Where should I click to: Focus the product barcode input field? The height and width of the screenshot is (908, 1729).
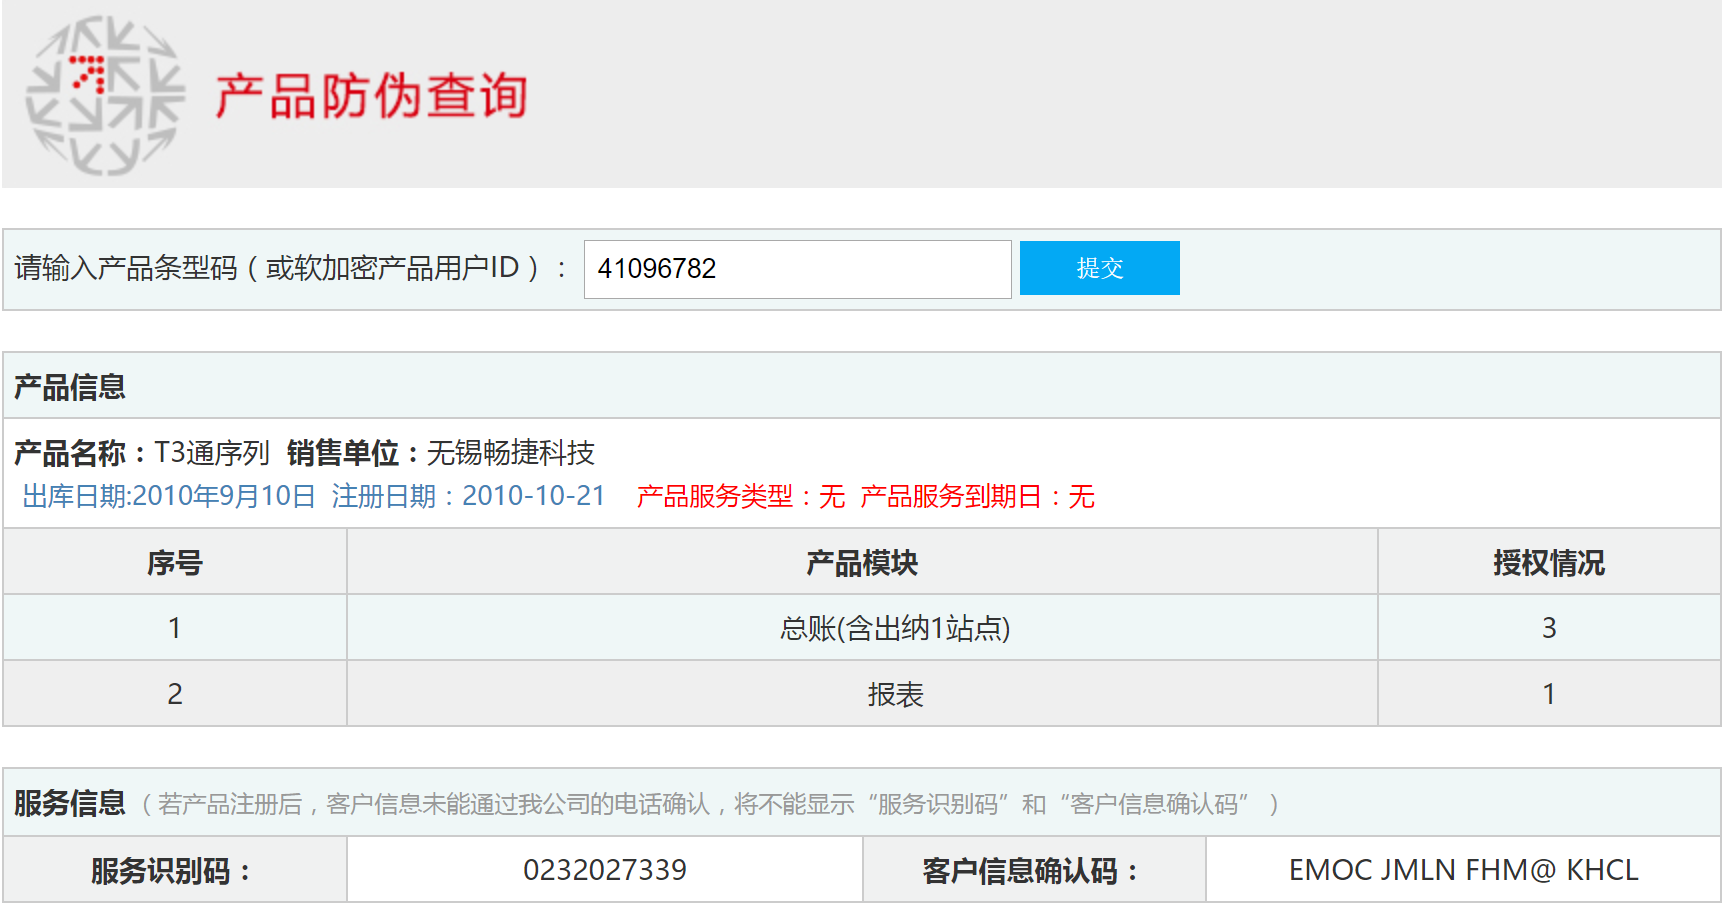point(797,269)
